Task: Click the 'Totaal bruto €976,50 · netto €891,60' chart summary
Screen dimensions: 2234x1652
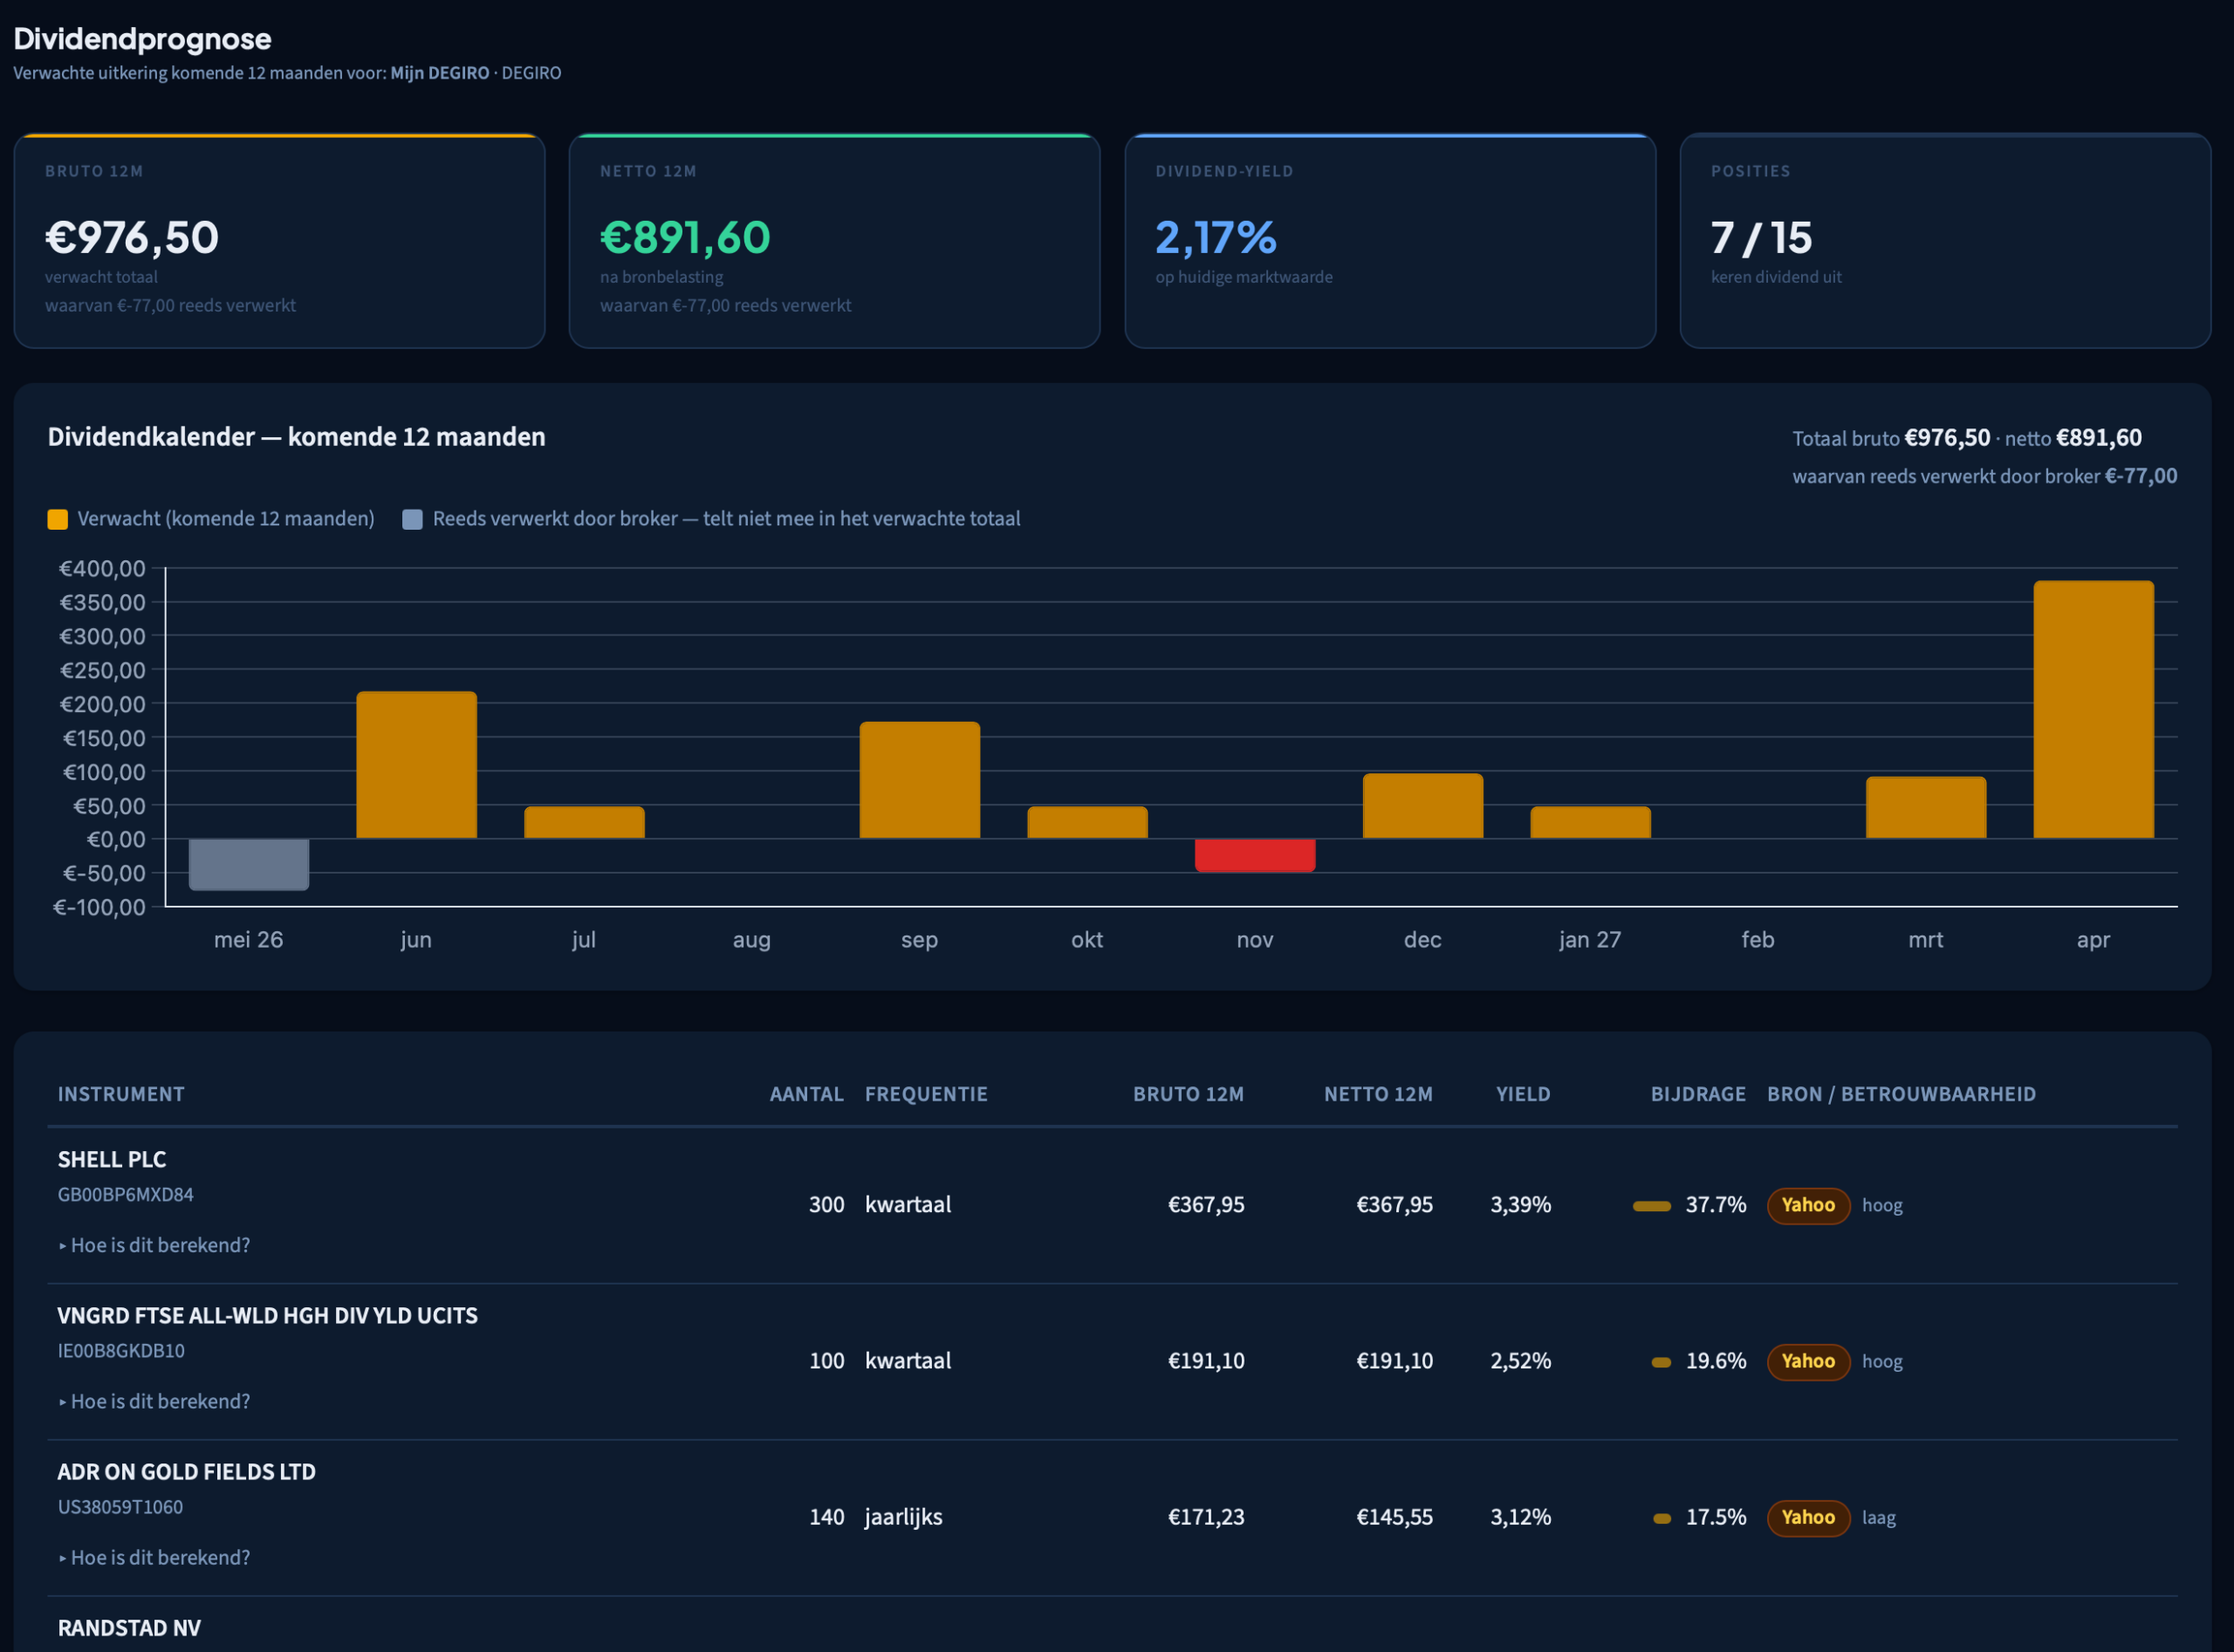Action: pyautogui.click(x=1967, y=438)
